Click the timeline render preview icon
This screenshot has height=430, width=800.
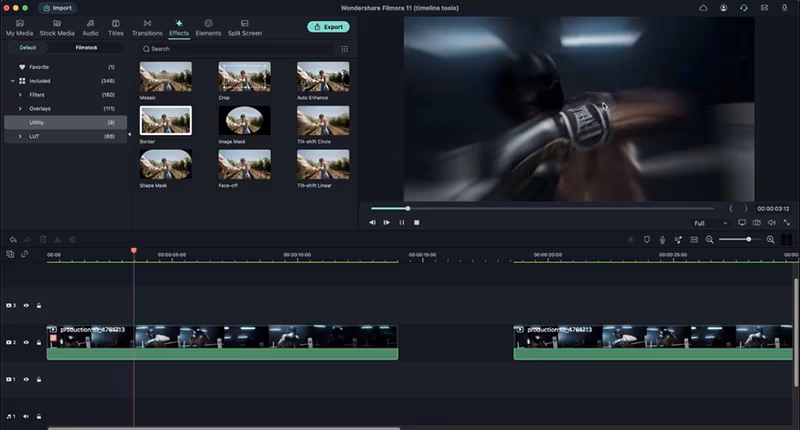pos(631,240)
